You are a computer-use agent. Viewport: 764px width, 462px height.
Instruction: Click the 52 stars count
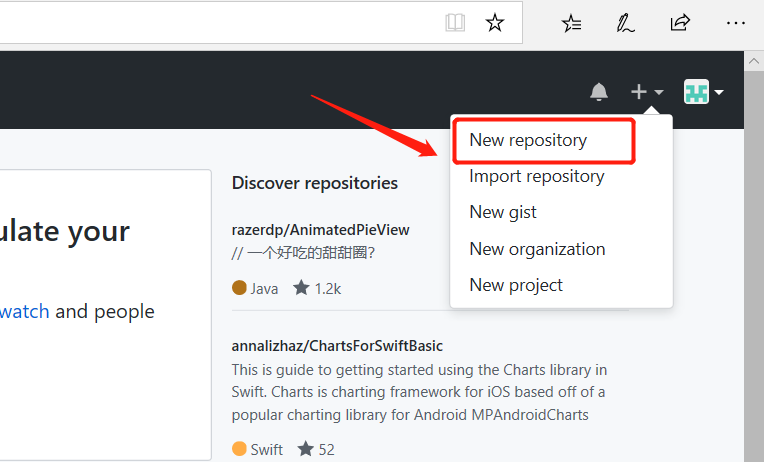click(316, 449)
